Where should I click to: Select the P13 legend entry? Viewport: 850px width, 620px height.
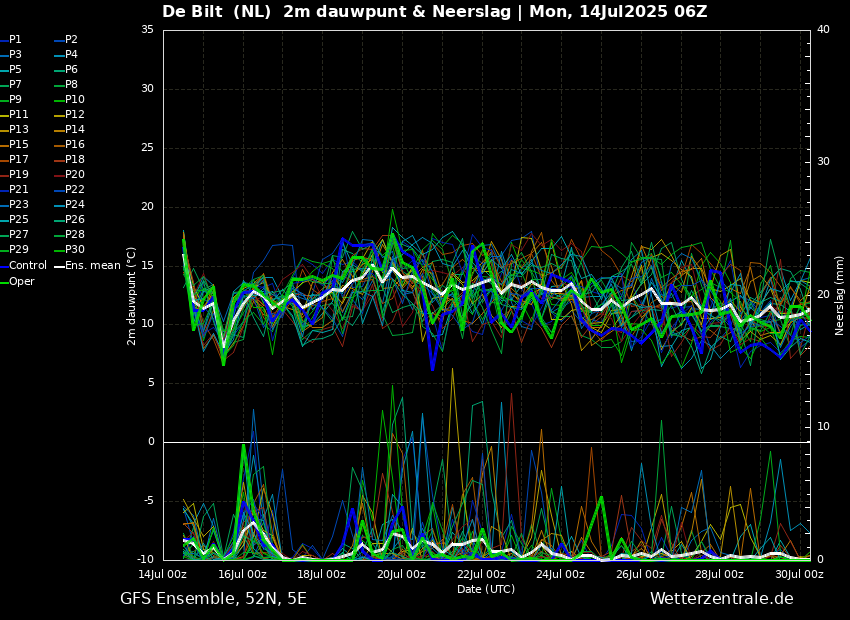pos(14,130)
